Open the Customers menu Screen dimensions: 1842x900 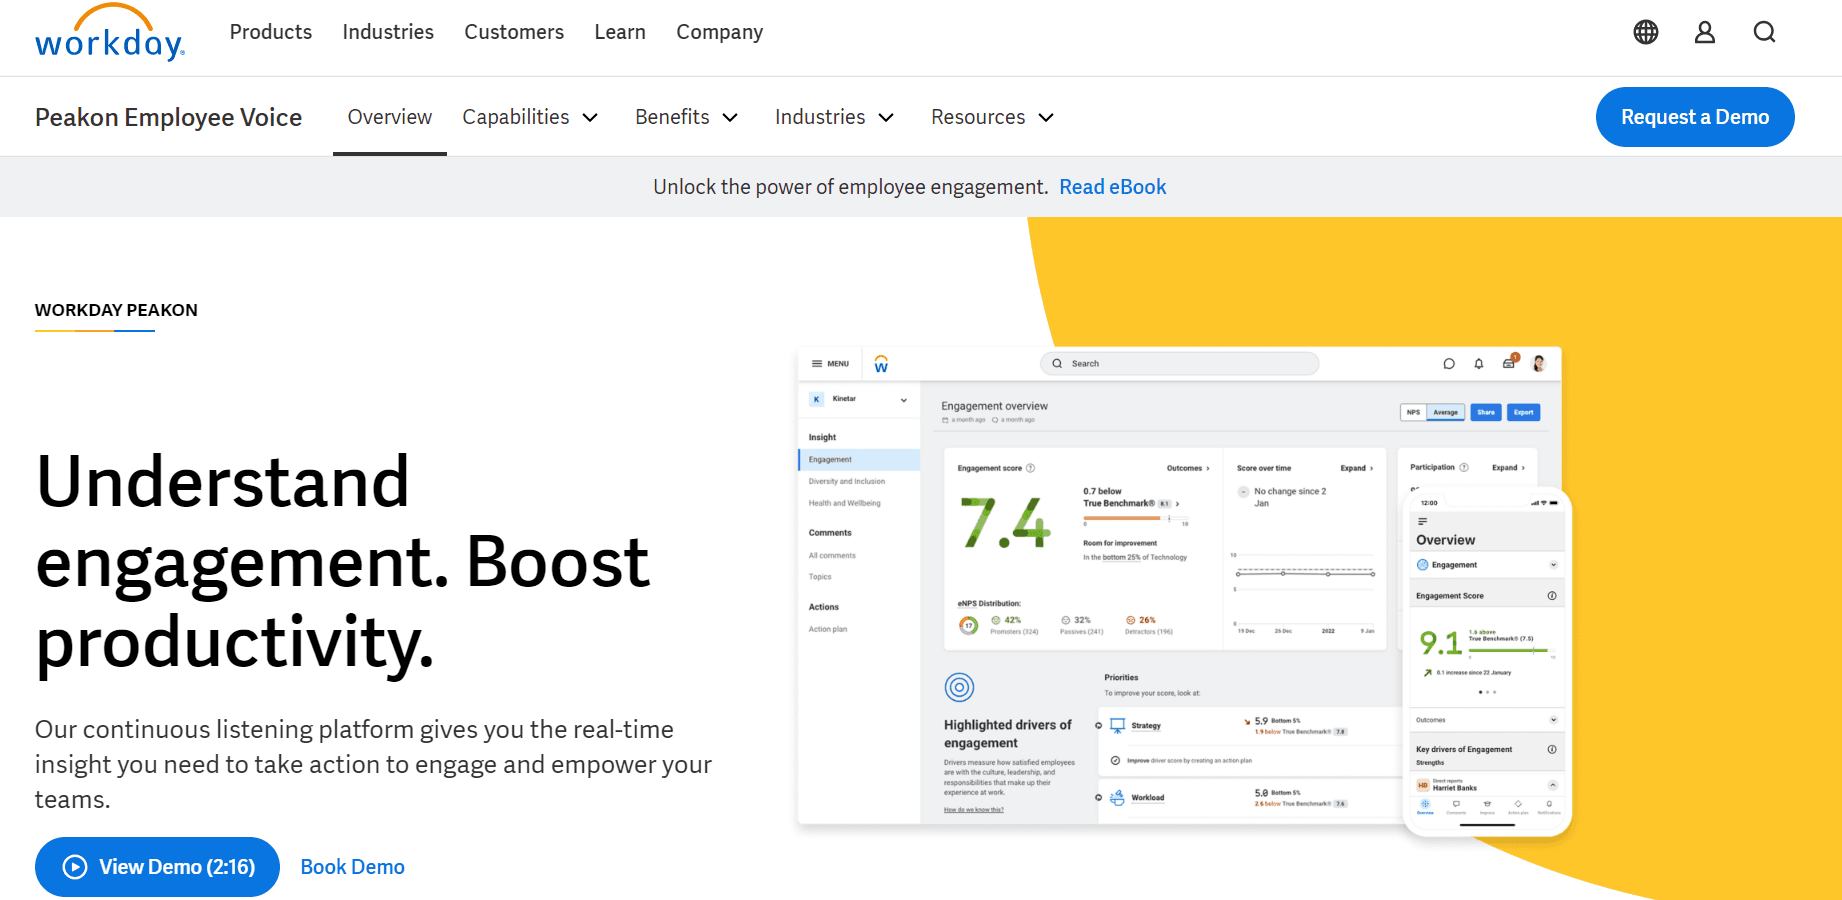(514, 32)
